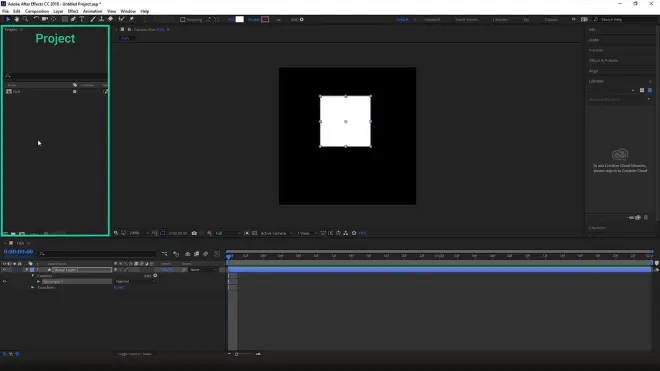Click the Stroke color swatch

click(265, 19)
